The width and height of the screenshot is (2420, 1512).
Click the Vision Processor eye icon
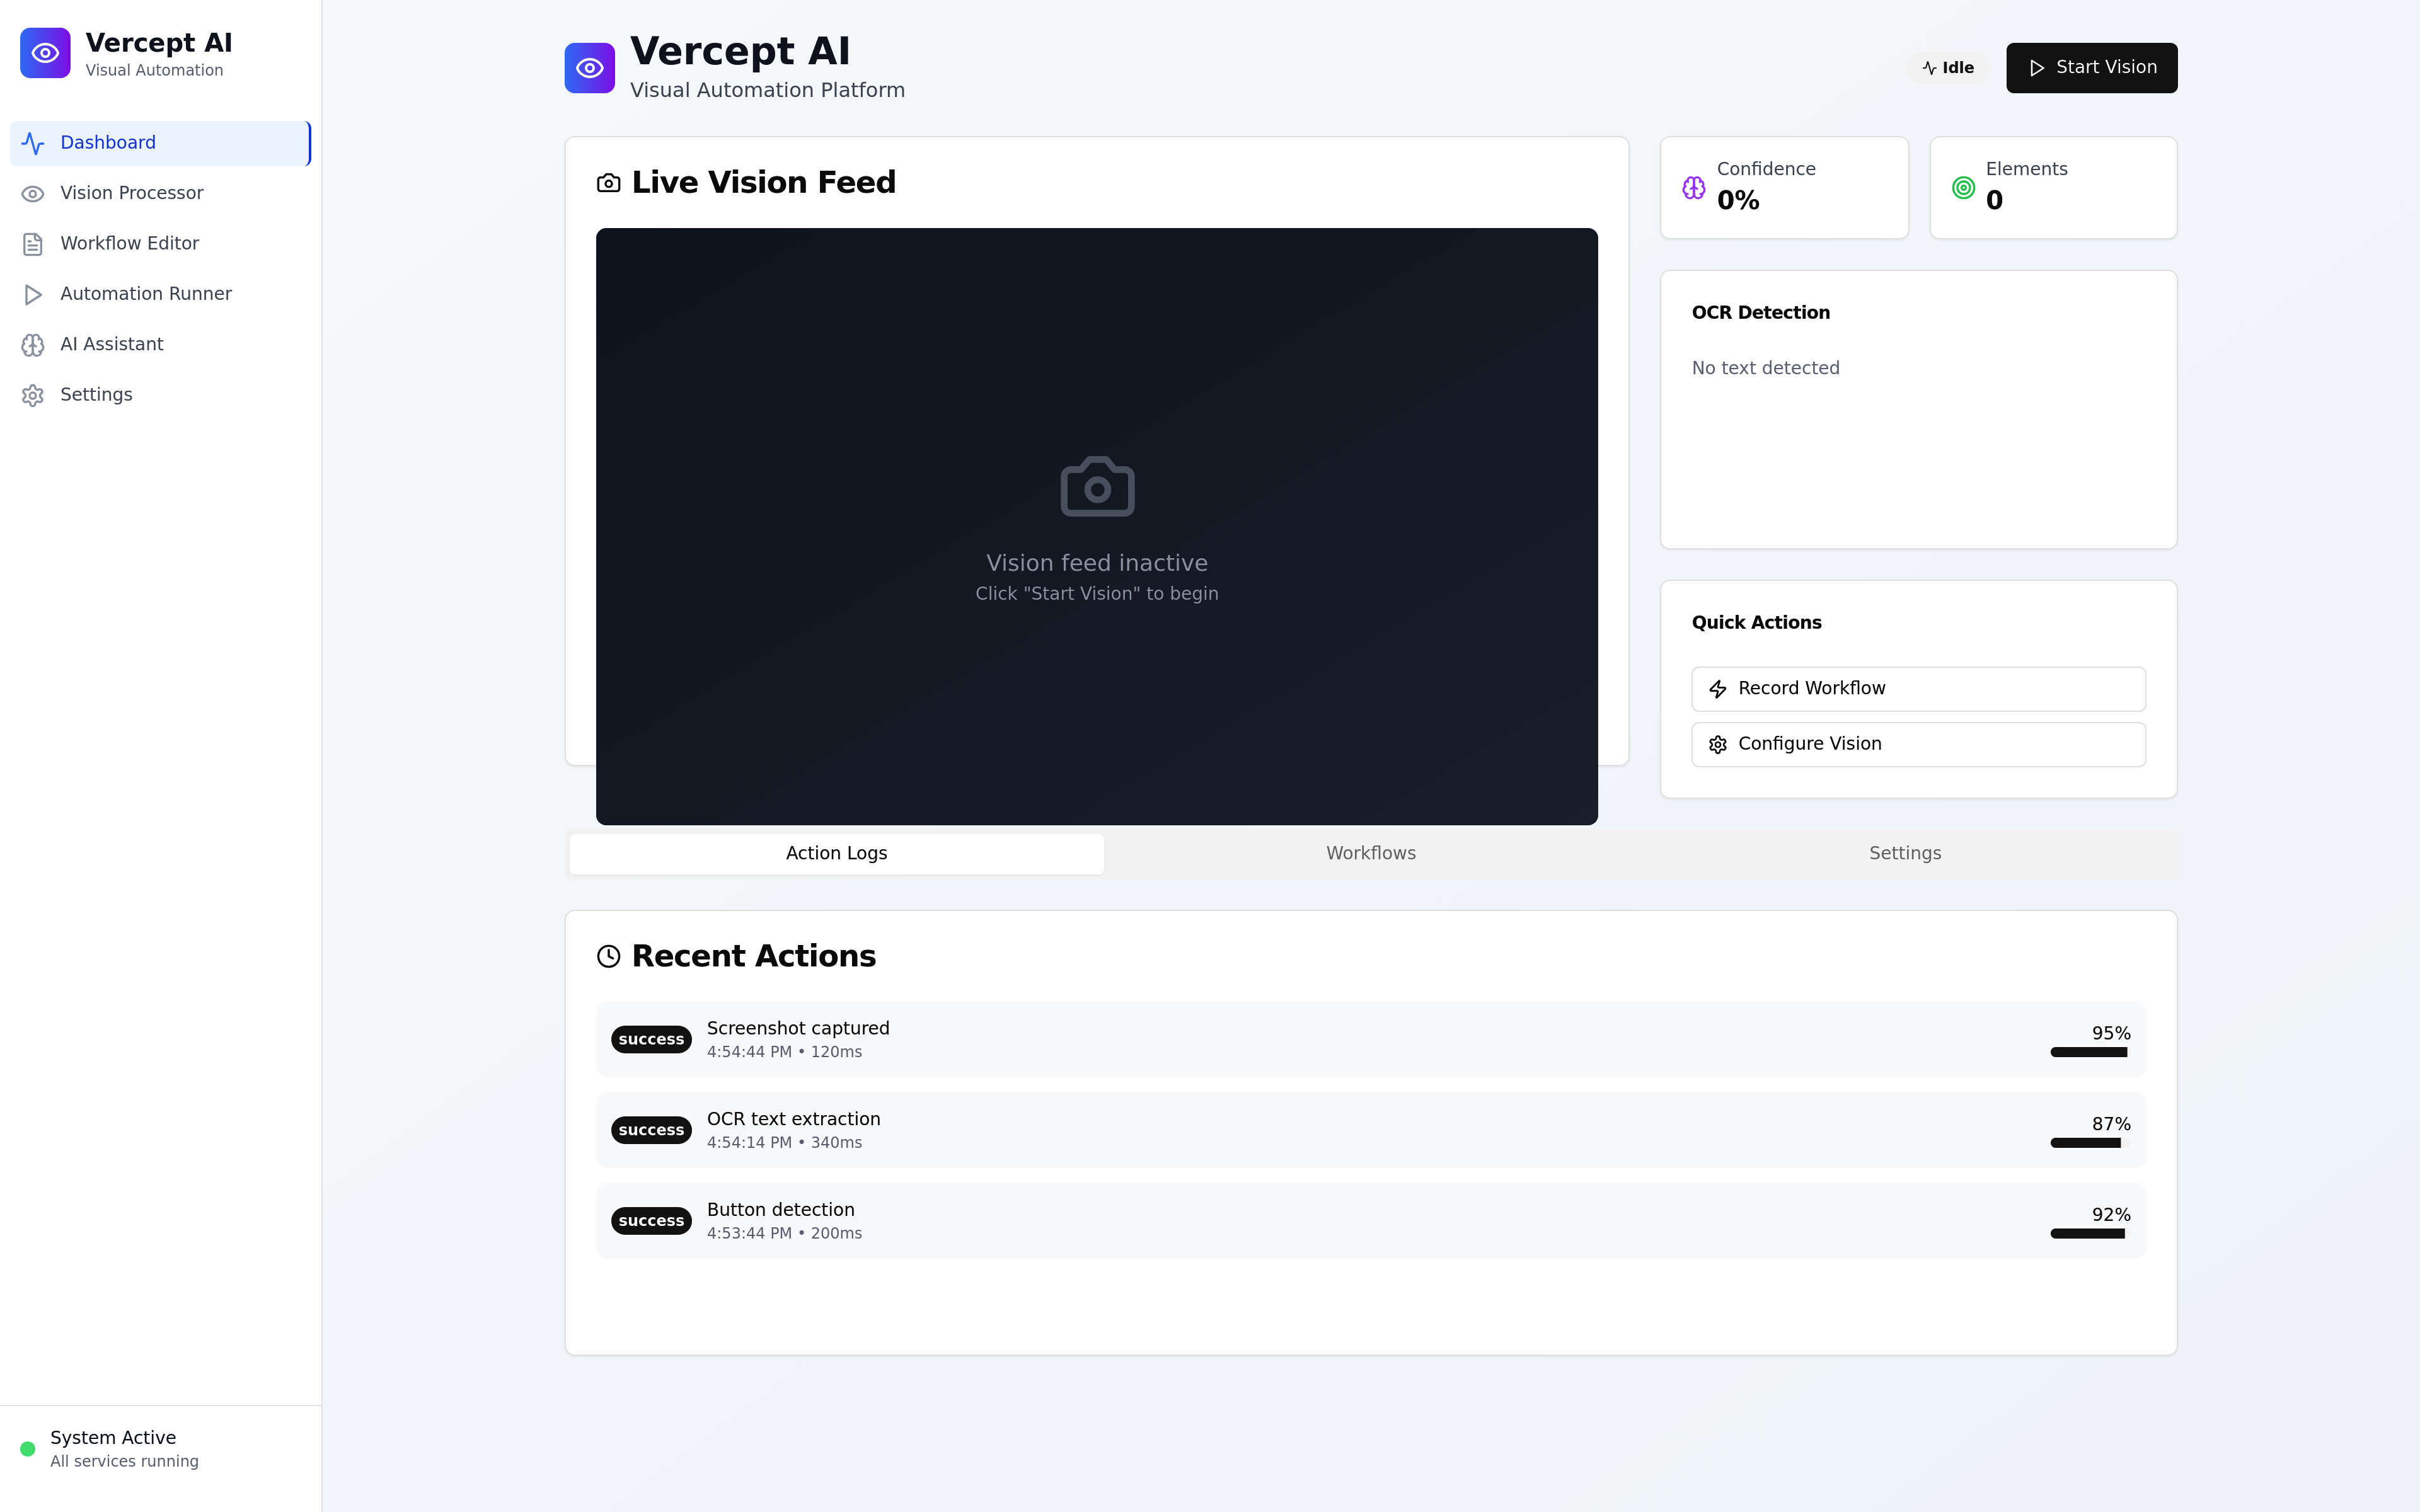[x=33, y=194]
